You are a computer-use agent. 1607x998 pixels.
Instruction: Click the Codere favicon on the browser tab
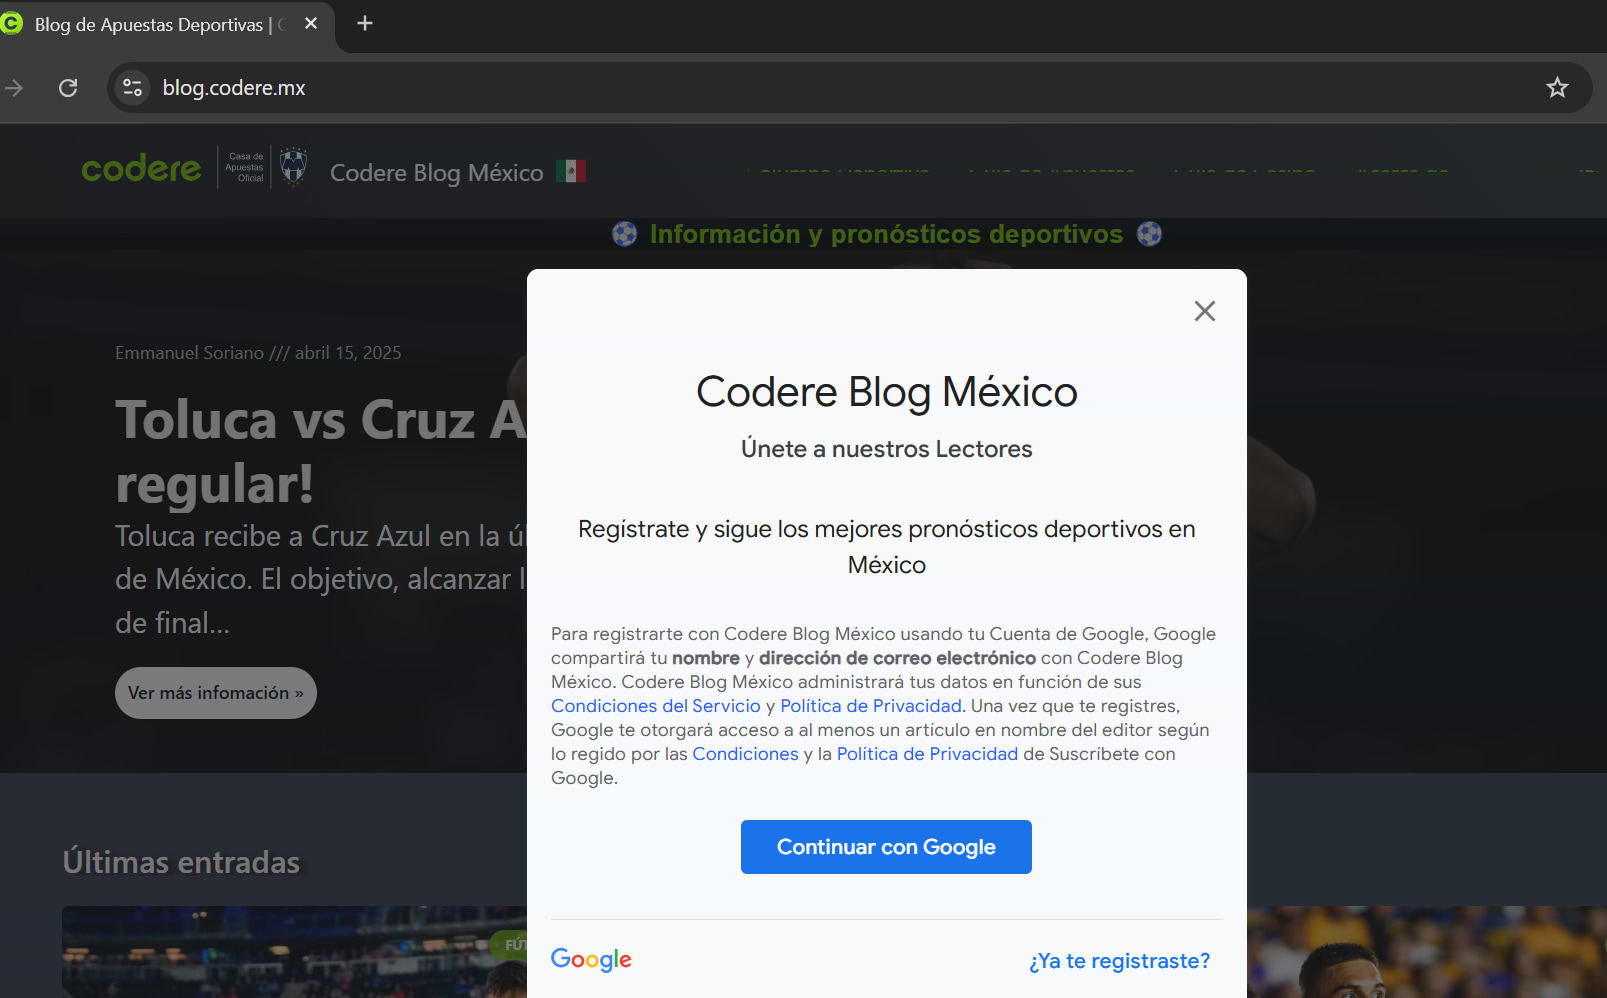coord(11,23)
